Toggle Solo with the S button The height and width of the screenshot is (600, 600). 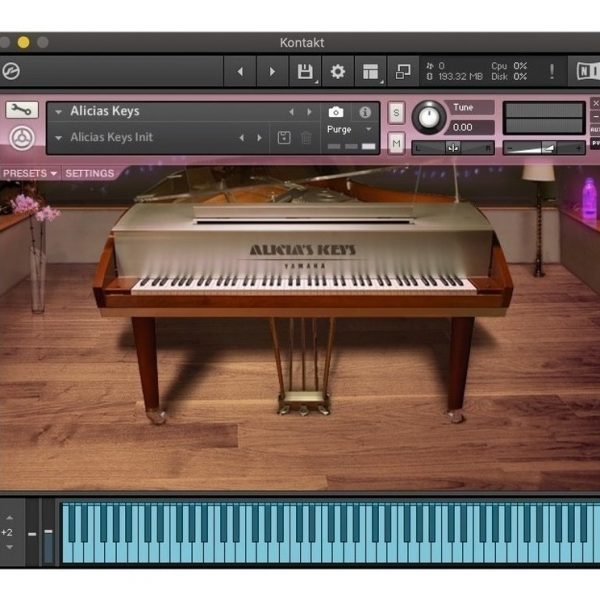396,113
